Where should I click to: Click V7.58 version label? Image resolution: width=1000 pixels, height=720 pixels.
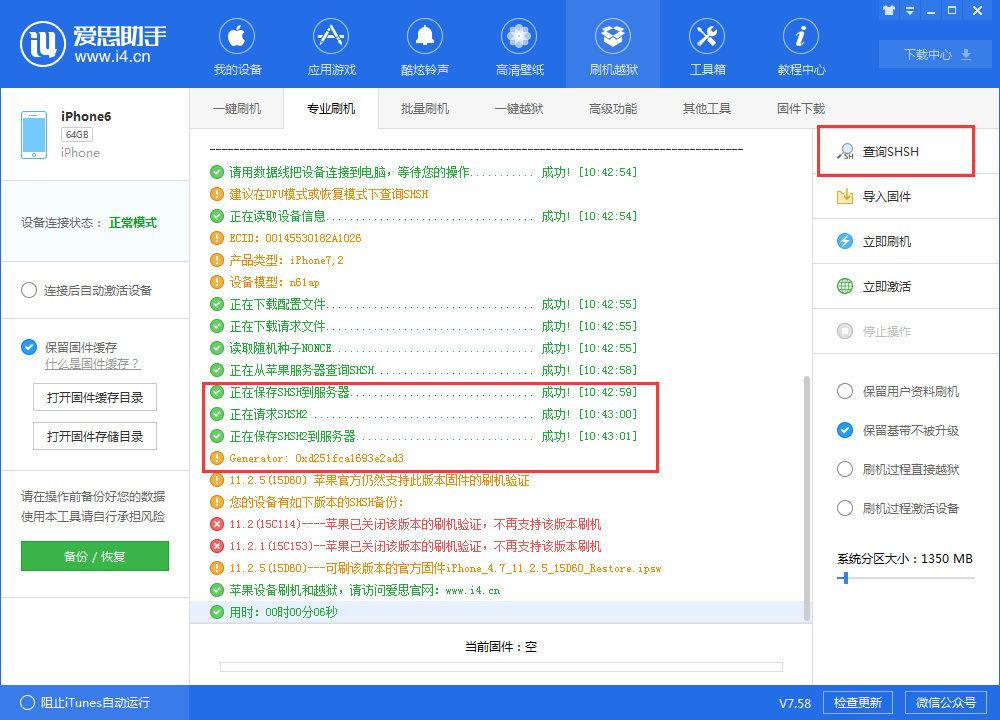795,703
